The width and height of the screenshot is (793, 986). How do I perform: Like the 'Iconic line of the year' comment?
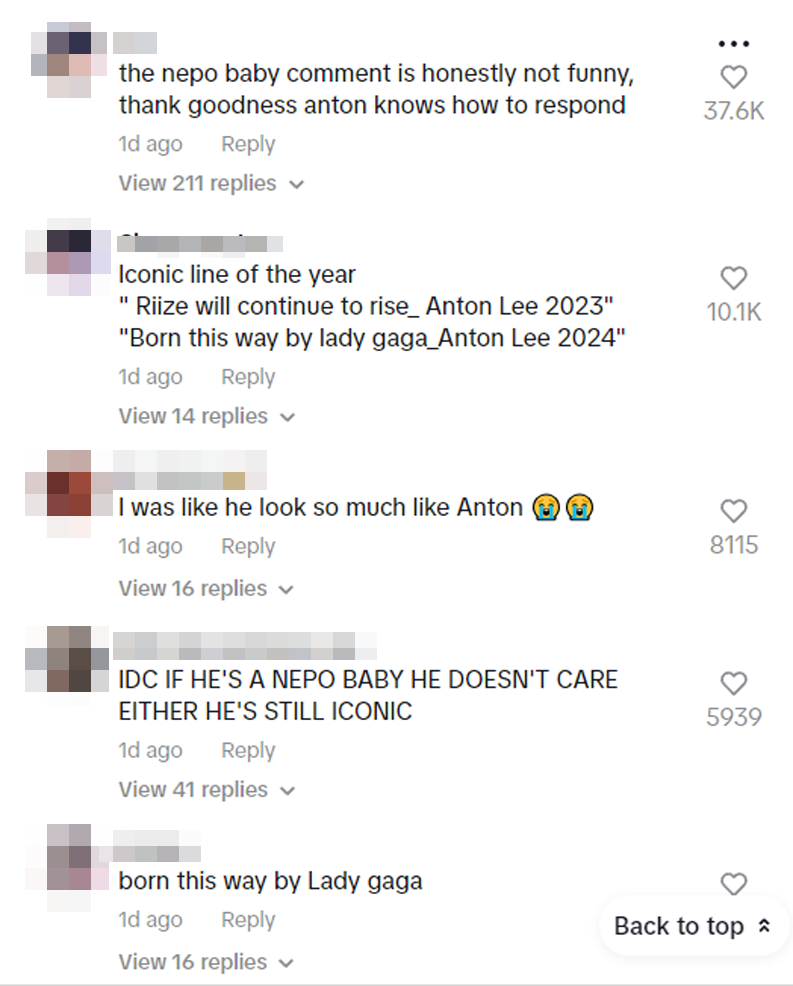pyautogui.click(x=733, y=279)
